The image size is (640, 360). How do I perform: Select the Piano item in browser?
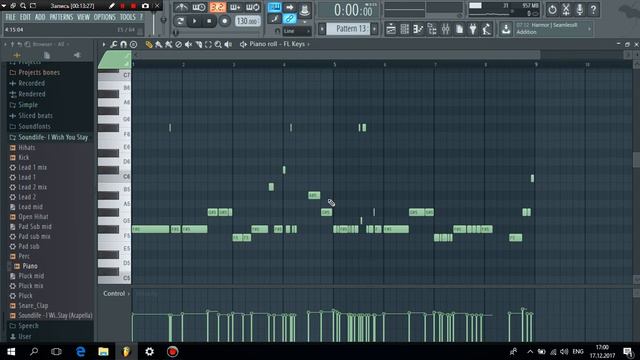point(30,266)
